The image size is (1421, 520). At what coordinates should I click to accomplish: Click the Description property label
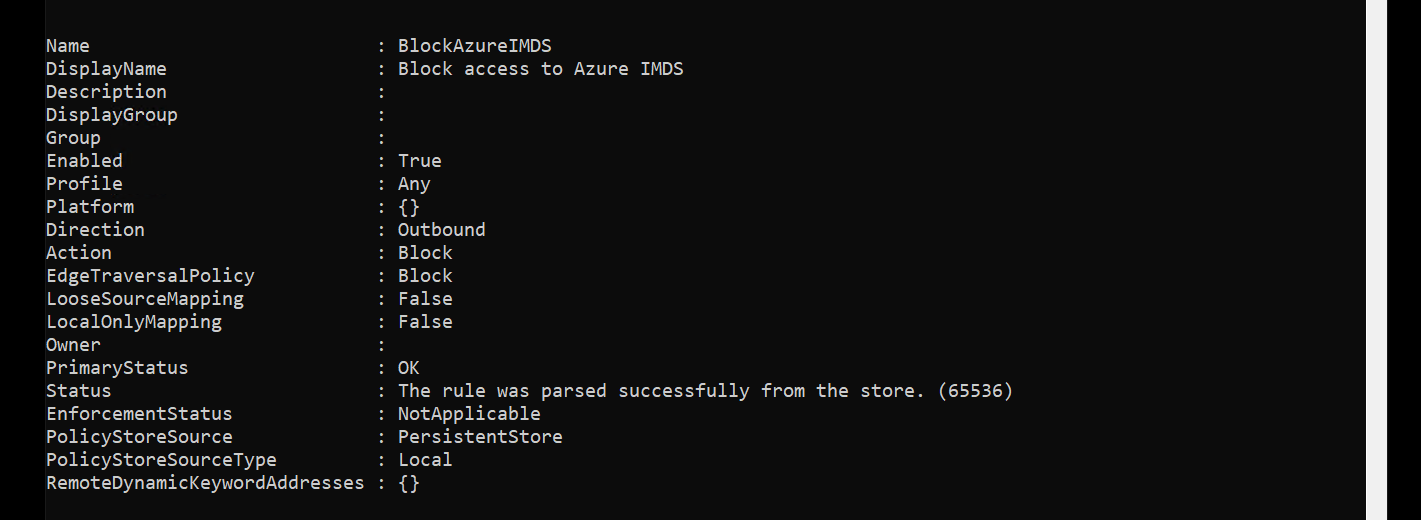point(106,92)
